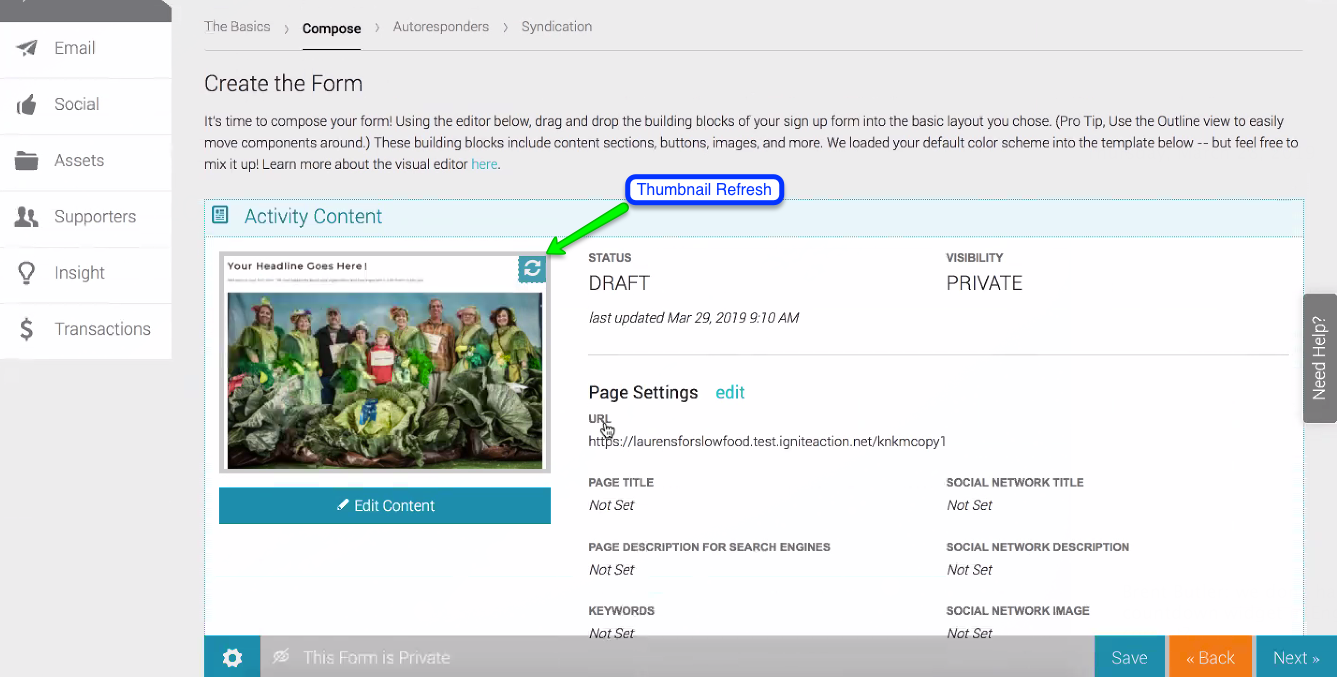Open the Insight sidebar section
The height and width of the screenshot is (677, 1337).
pos(86,273)
